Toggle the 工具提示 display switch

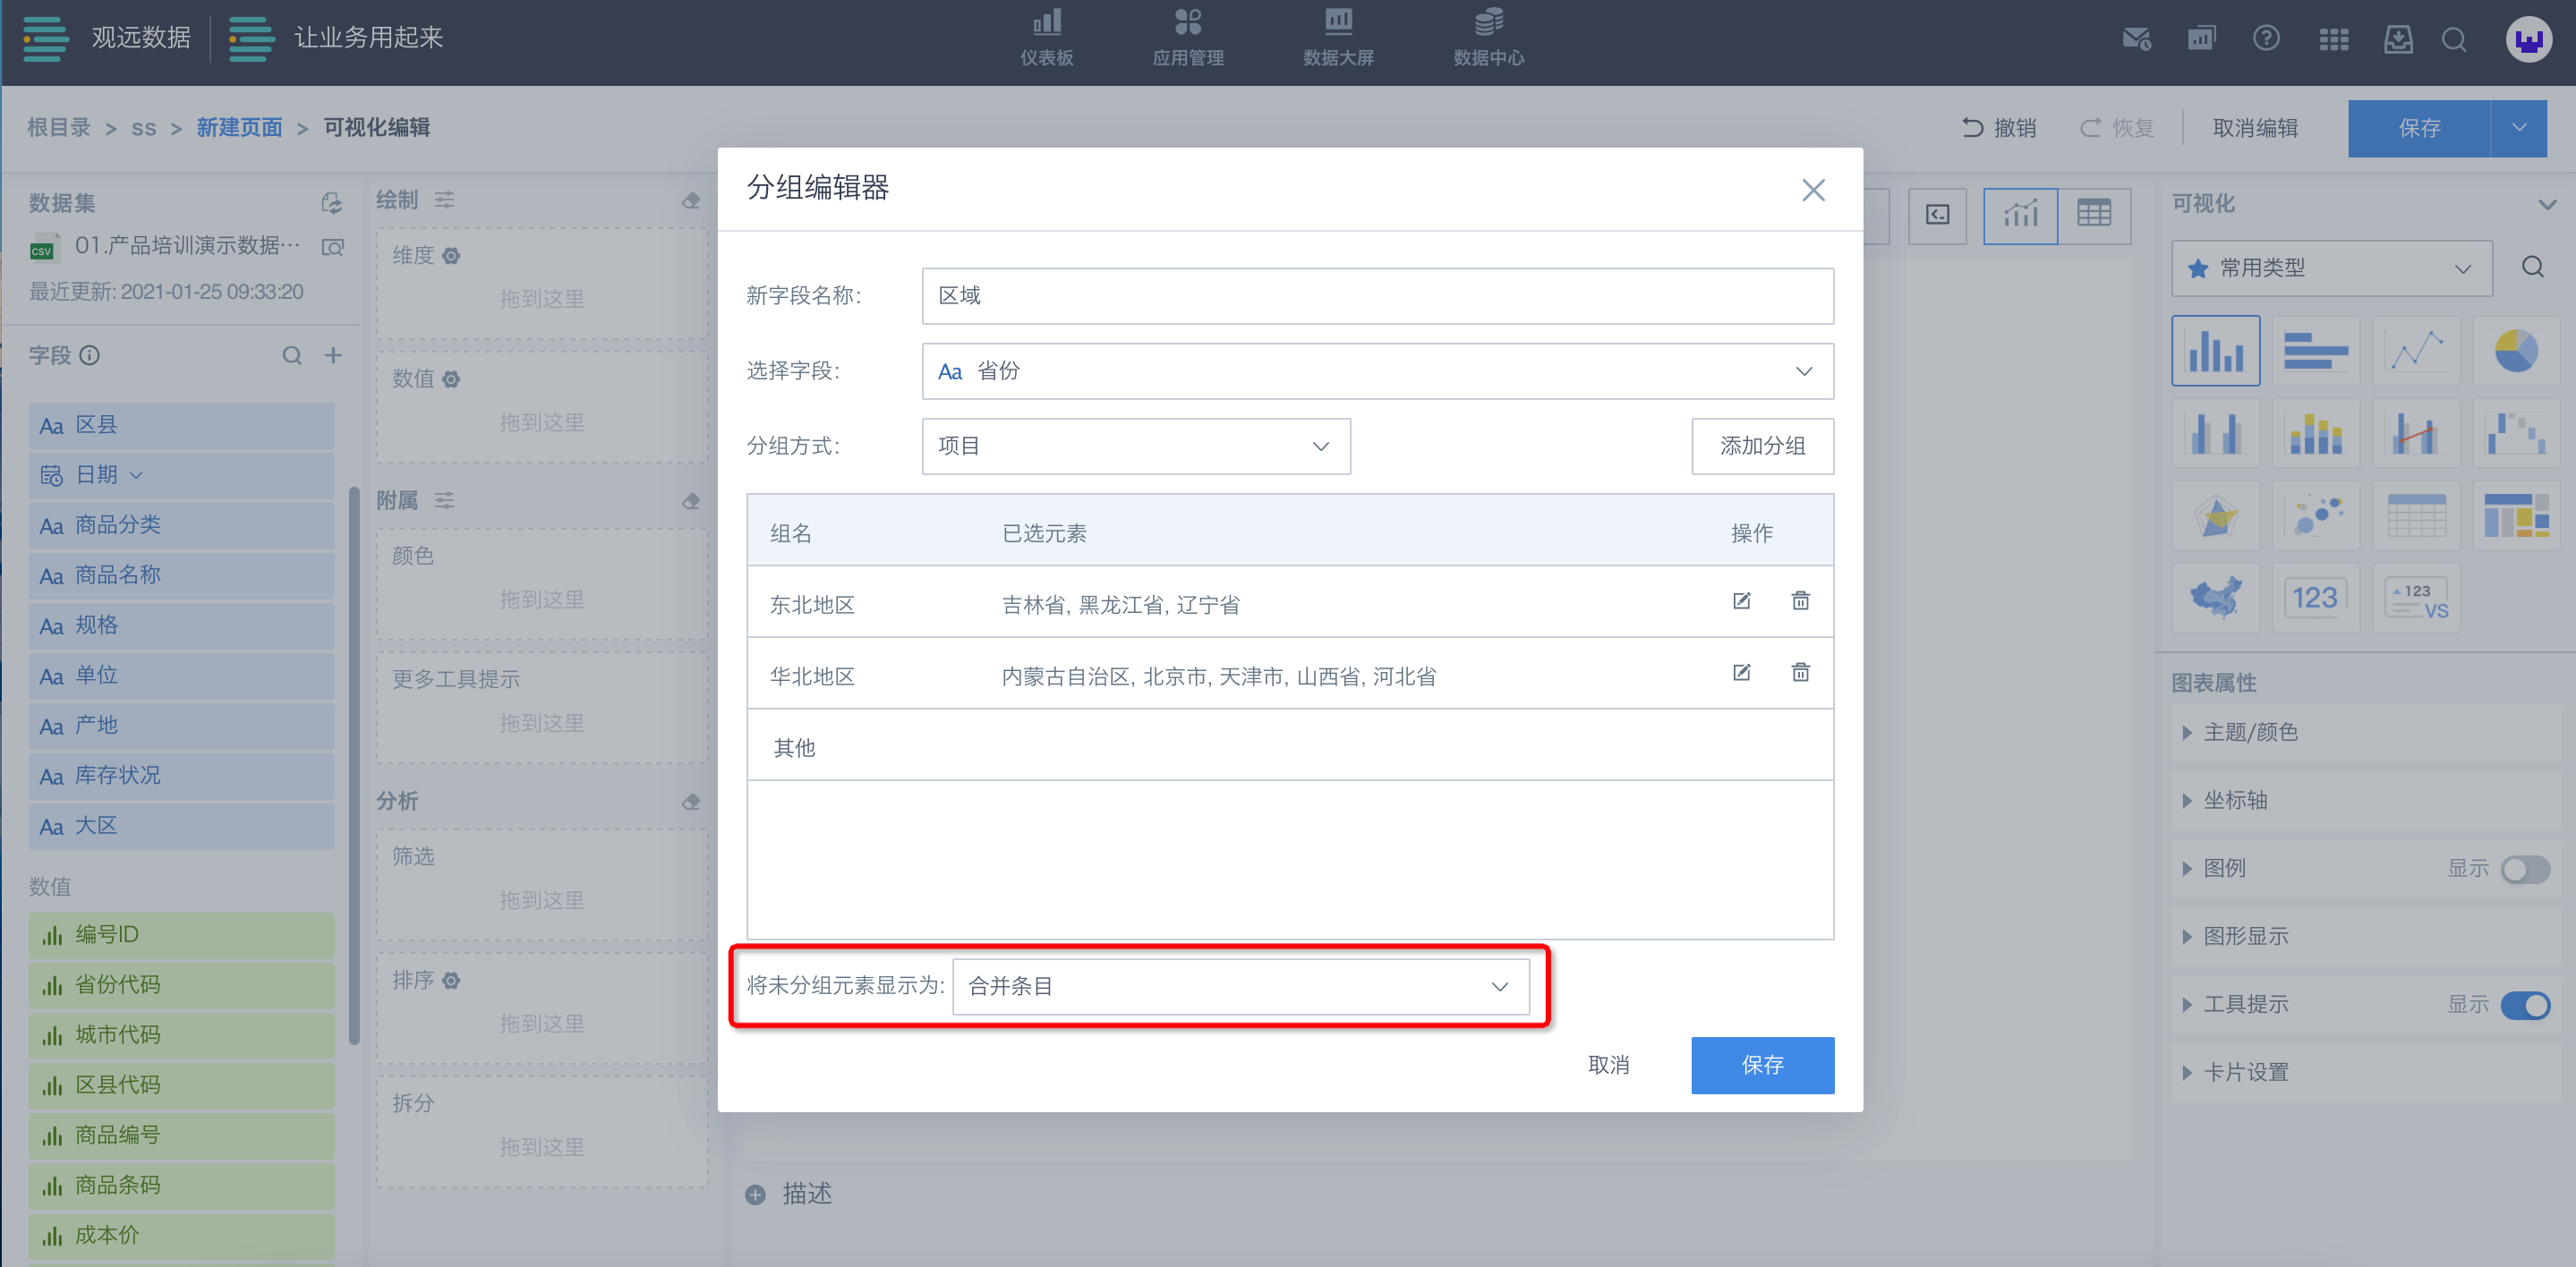[x=2525, y=1004]
